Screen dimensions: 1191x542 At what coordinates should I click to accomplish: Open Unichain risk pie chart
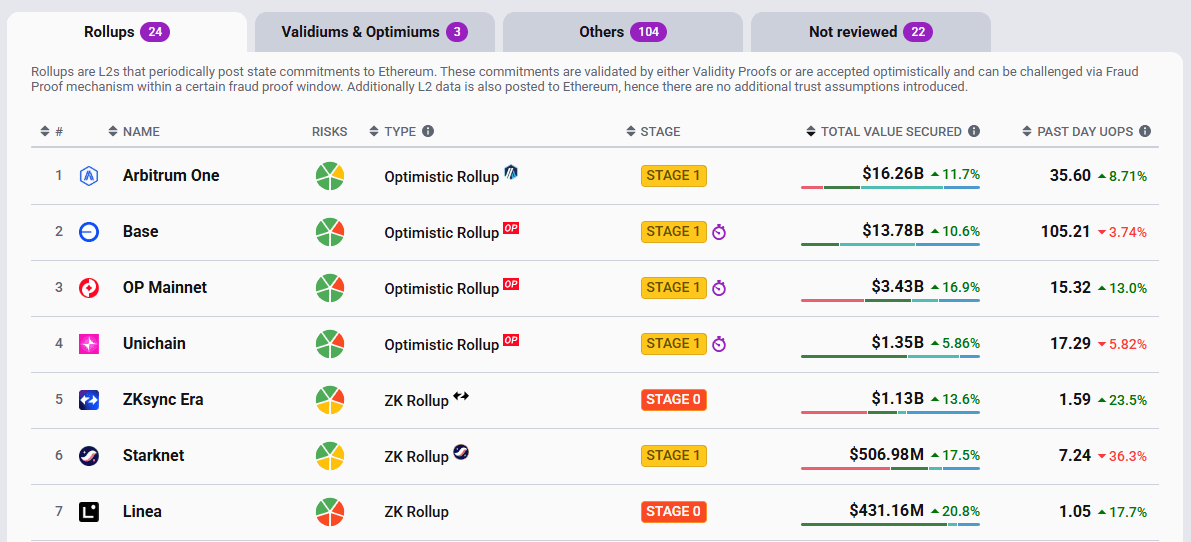(330, 344)
